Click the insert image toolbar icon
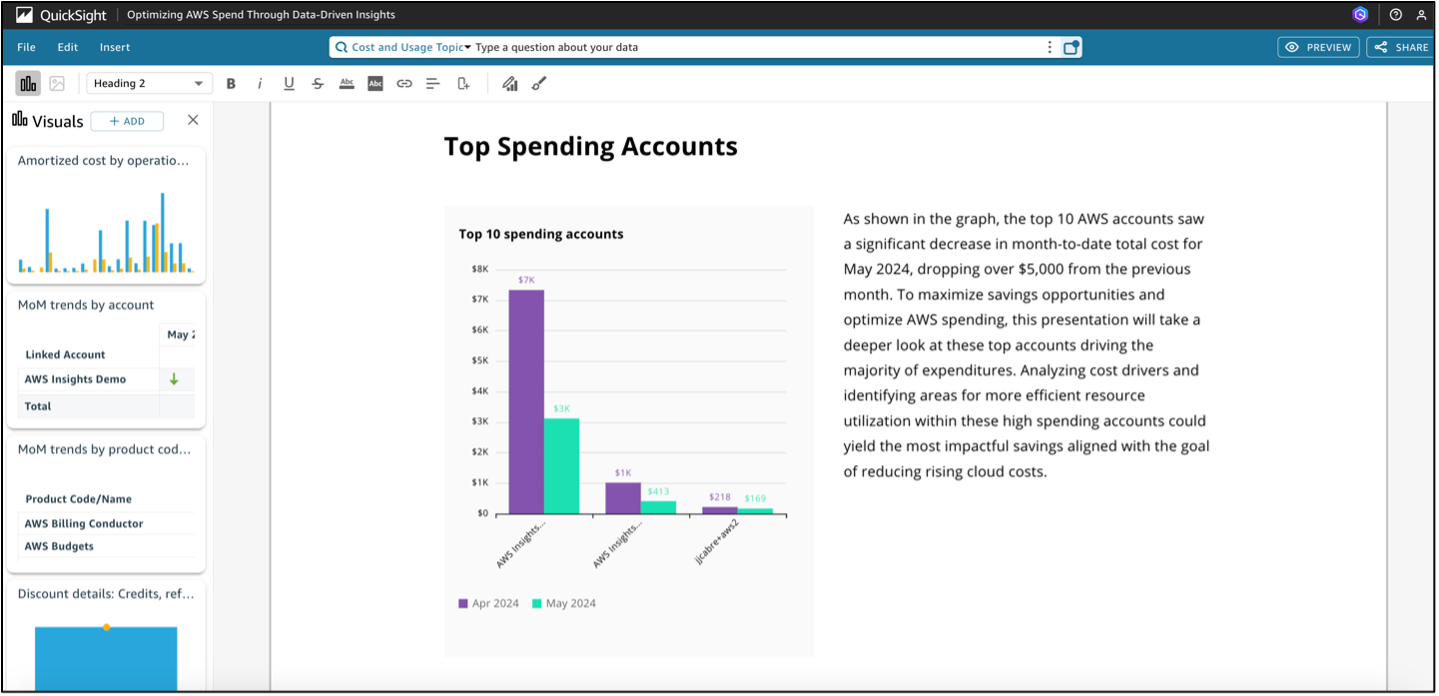This screenshot has width=1439, height=696. click(57, 84)
